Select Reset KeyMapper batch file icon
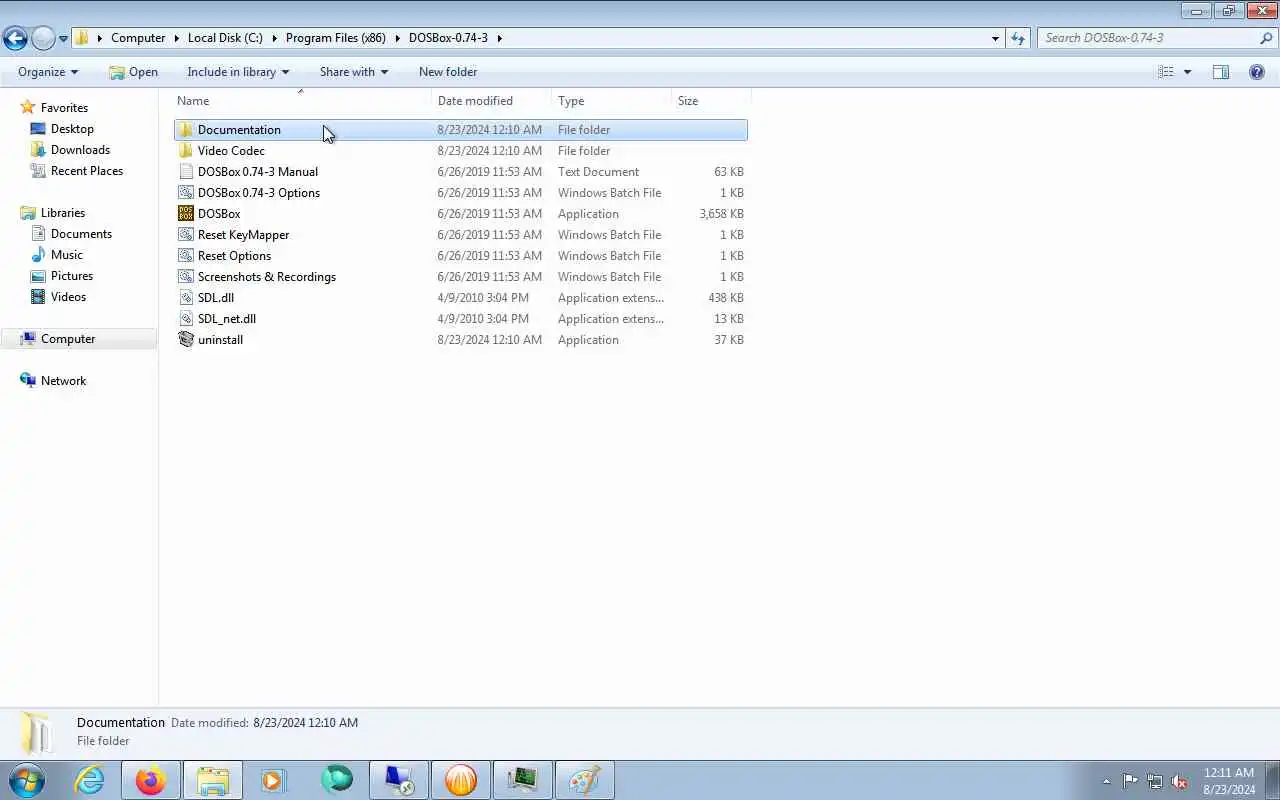1280x800 pixels. pyautogui.click(x=186, y=235)
